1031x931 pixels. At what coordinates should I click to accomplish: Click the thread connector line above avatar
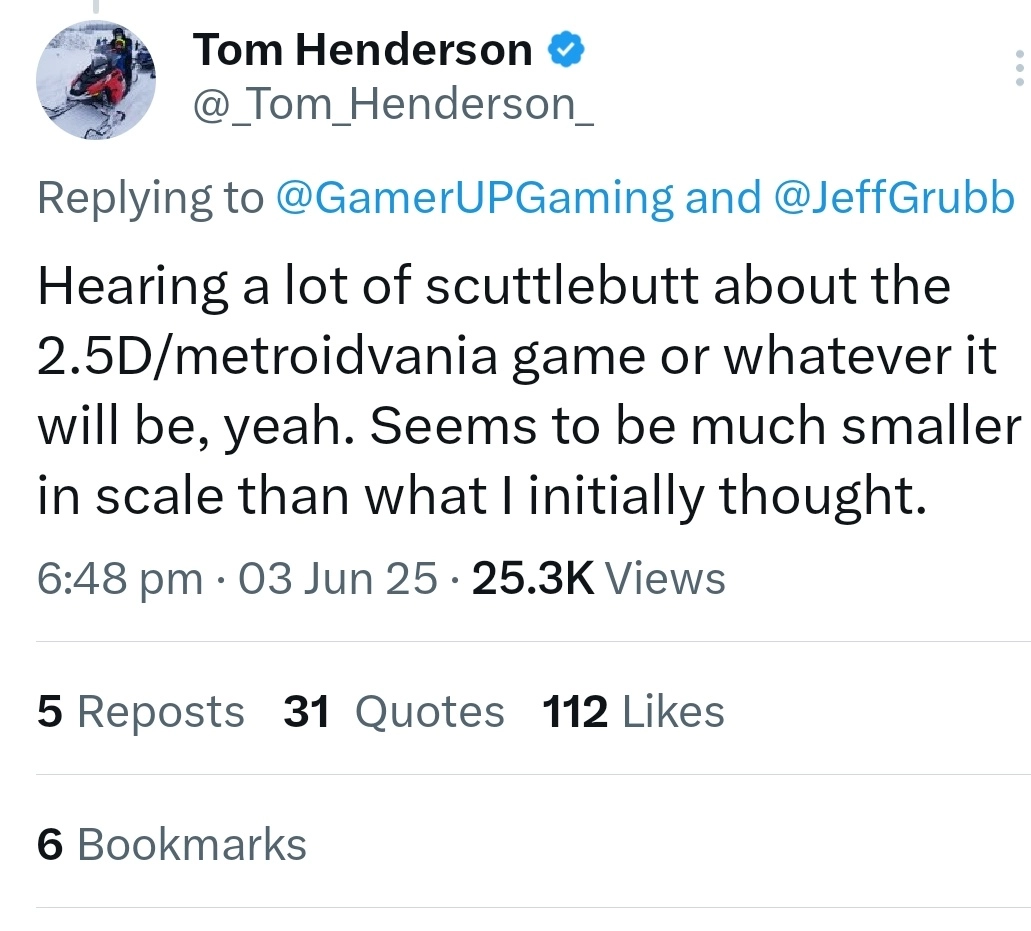pos(96,6)
